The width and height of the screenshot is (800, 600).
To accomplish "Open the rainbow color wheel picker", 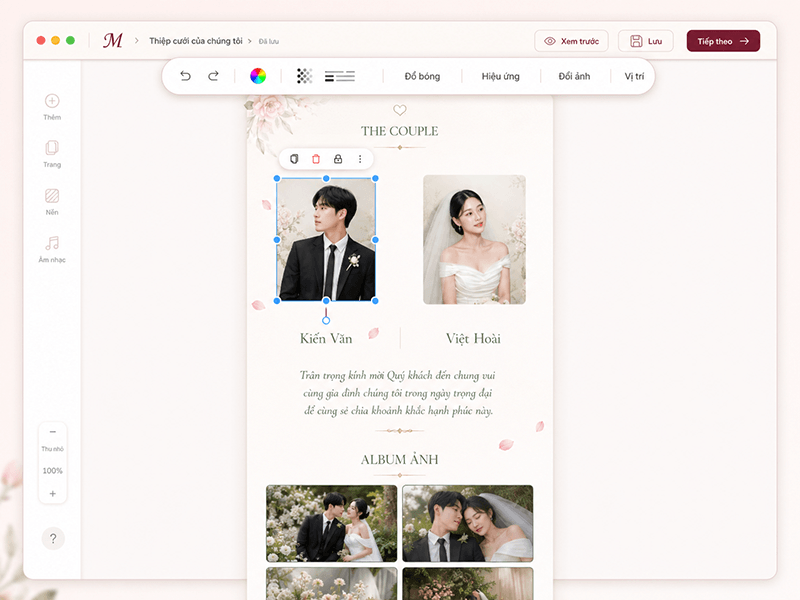I will [x=258, y=76].
